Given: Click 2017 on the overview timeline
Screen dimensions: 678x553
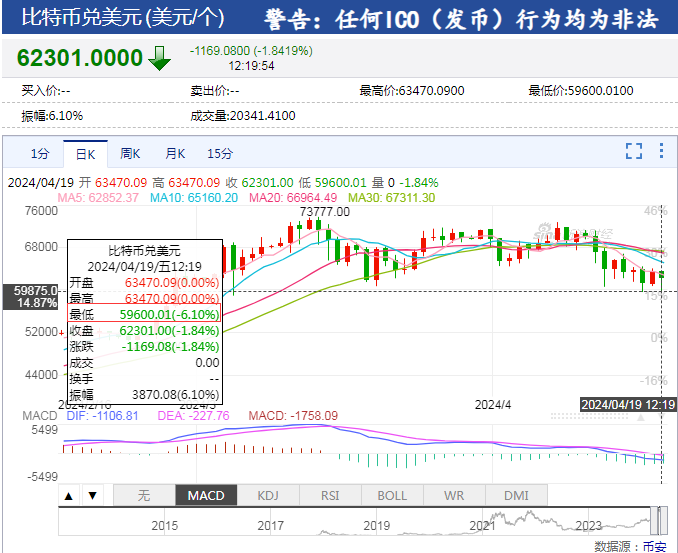Looking at the screenshot, I should [x=271, y=526].
